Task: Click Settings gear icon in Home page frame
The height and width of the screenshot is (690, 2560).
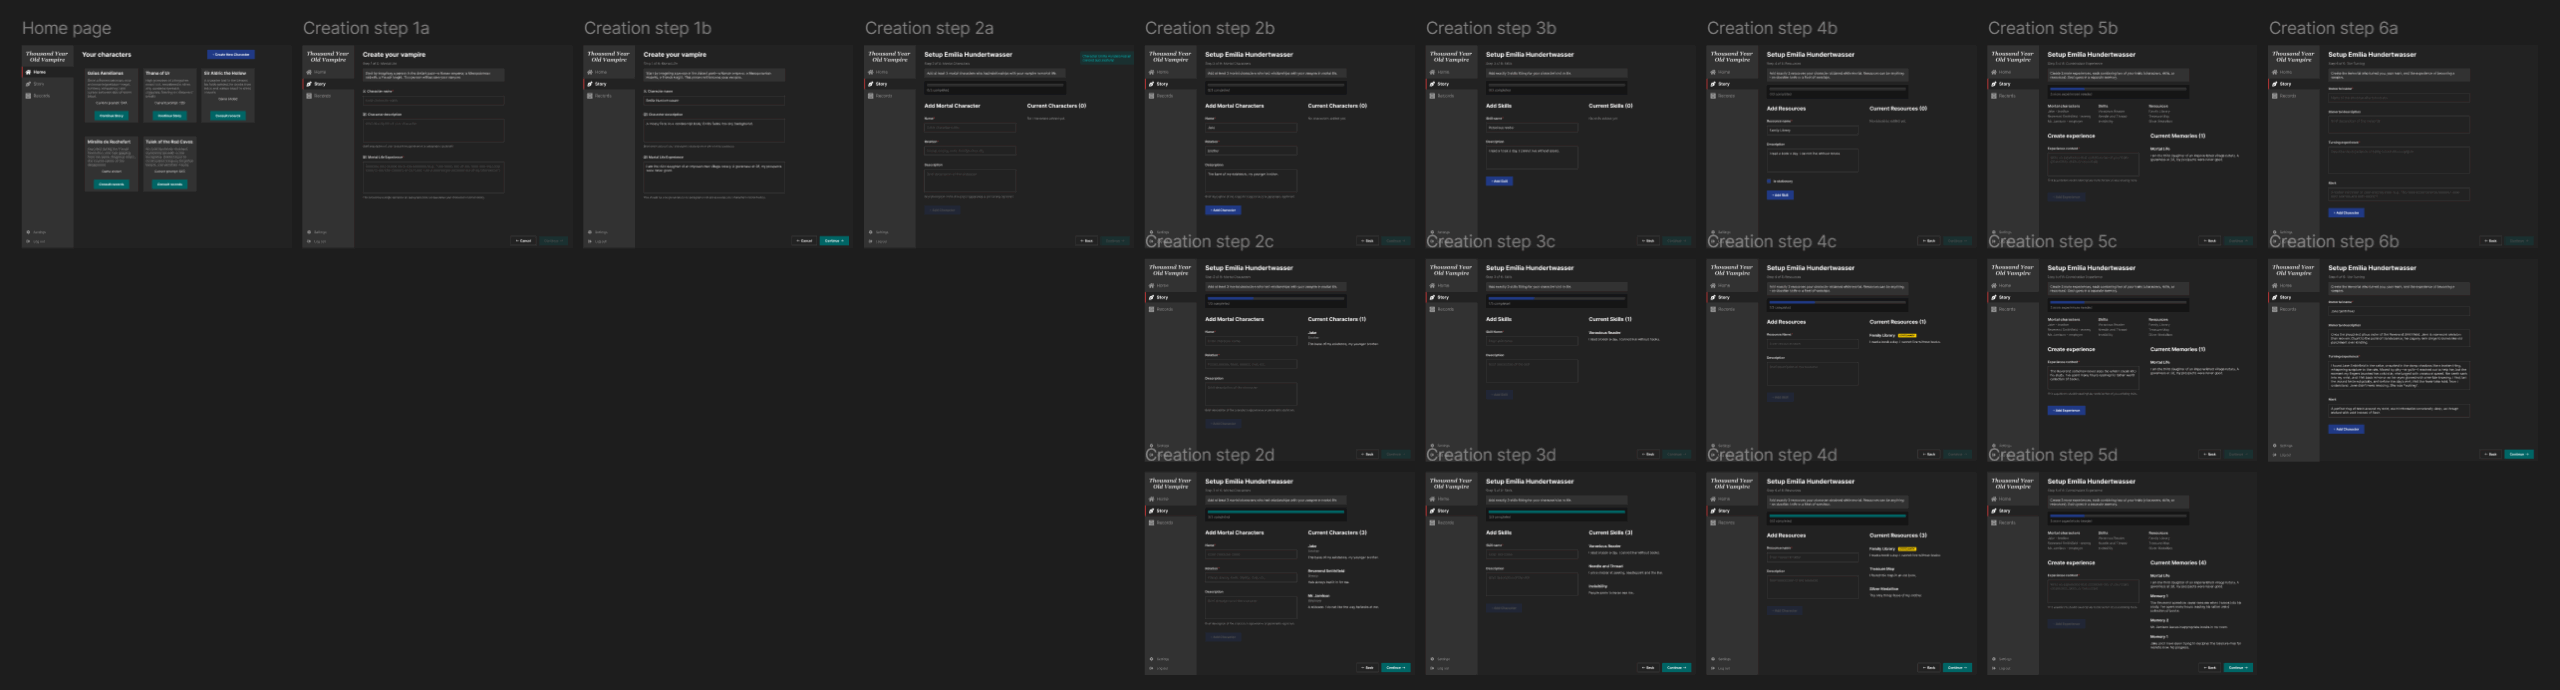Action: (29, 232)
